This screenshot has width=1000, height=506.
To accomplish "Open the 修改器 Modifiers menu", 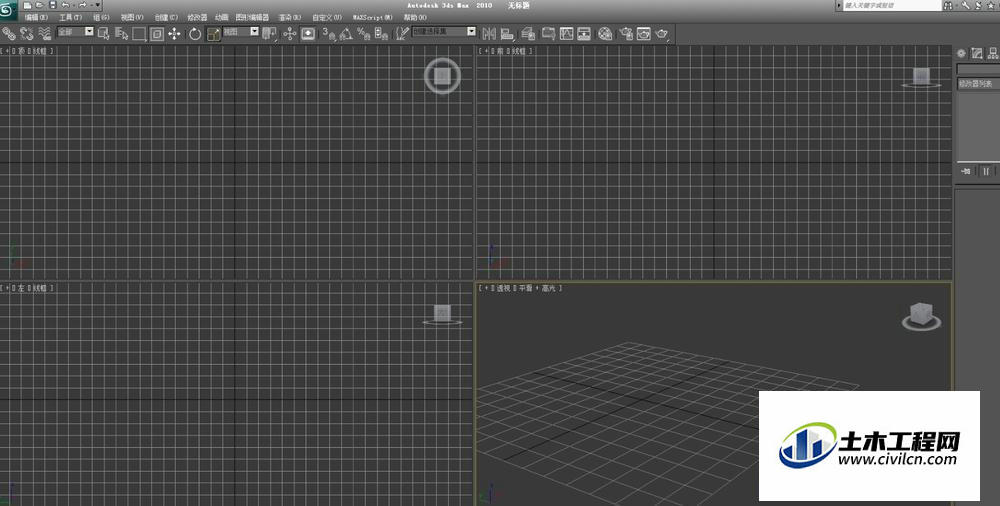I will click(197, 17).
